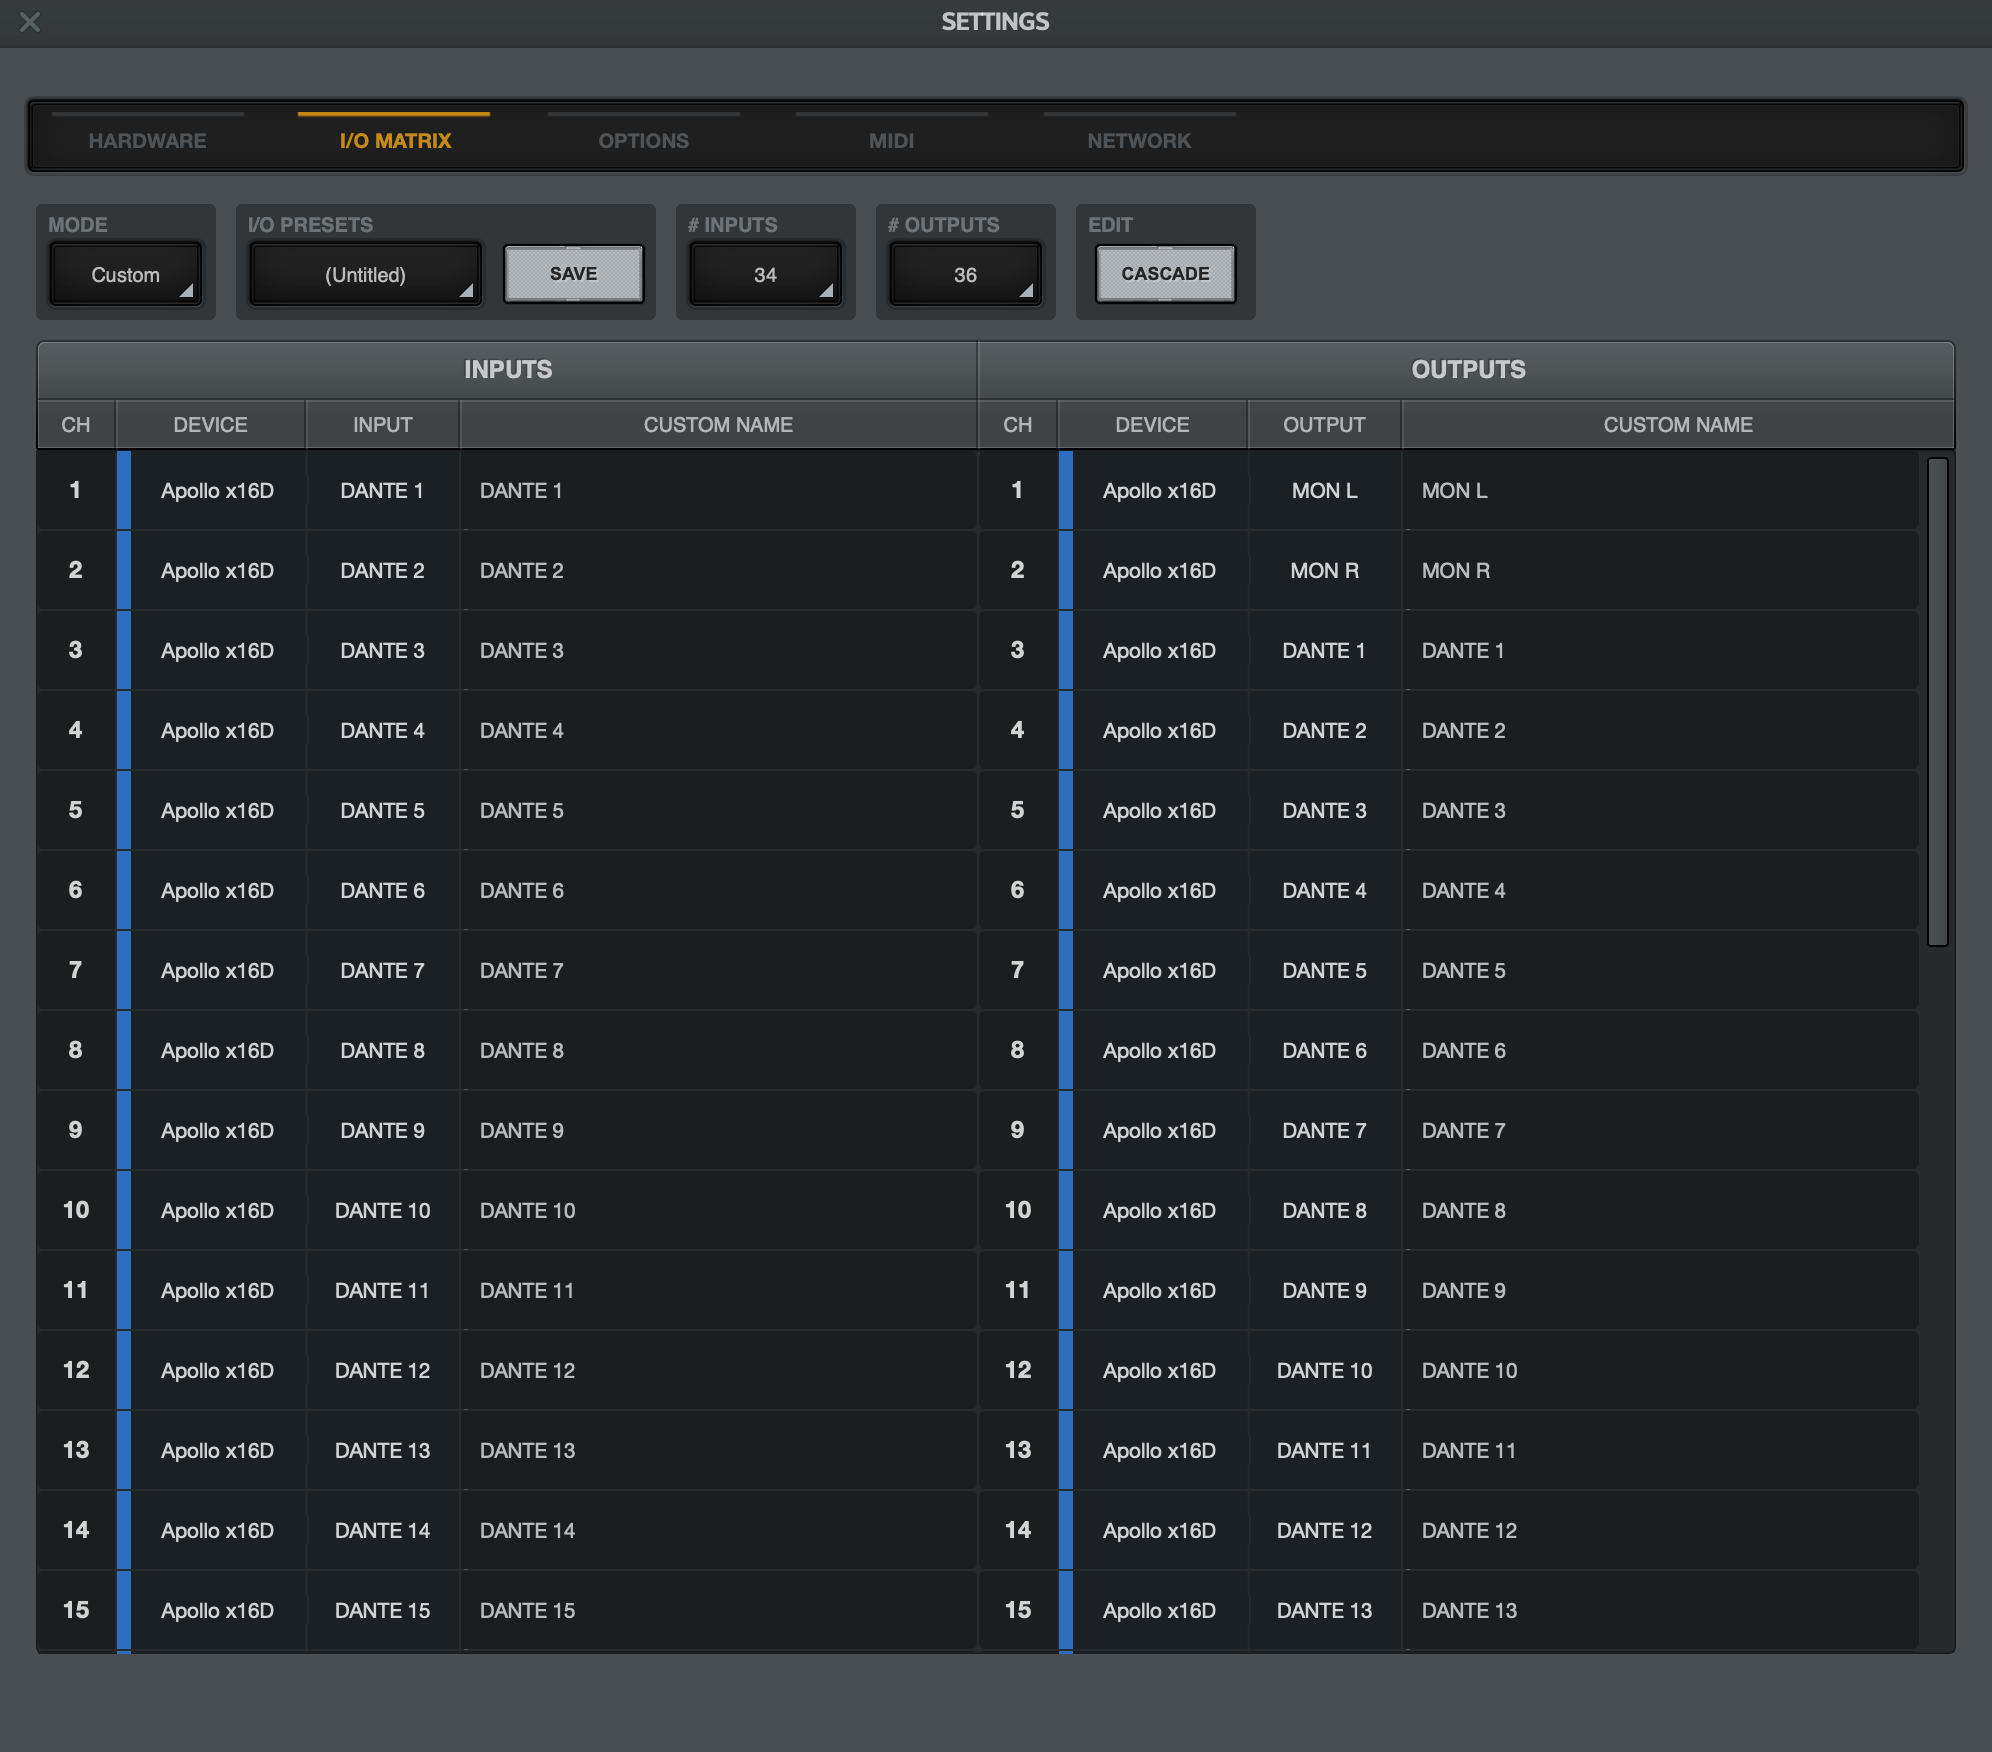
Task: Click the outputs list scrollbar
Action: click(x=1937, y=700)
